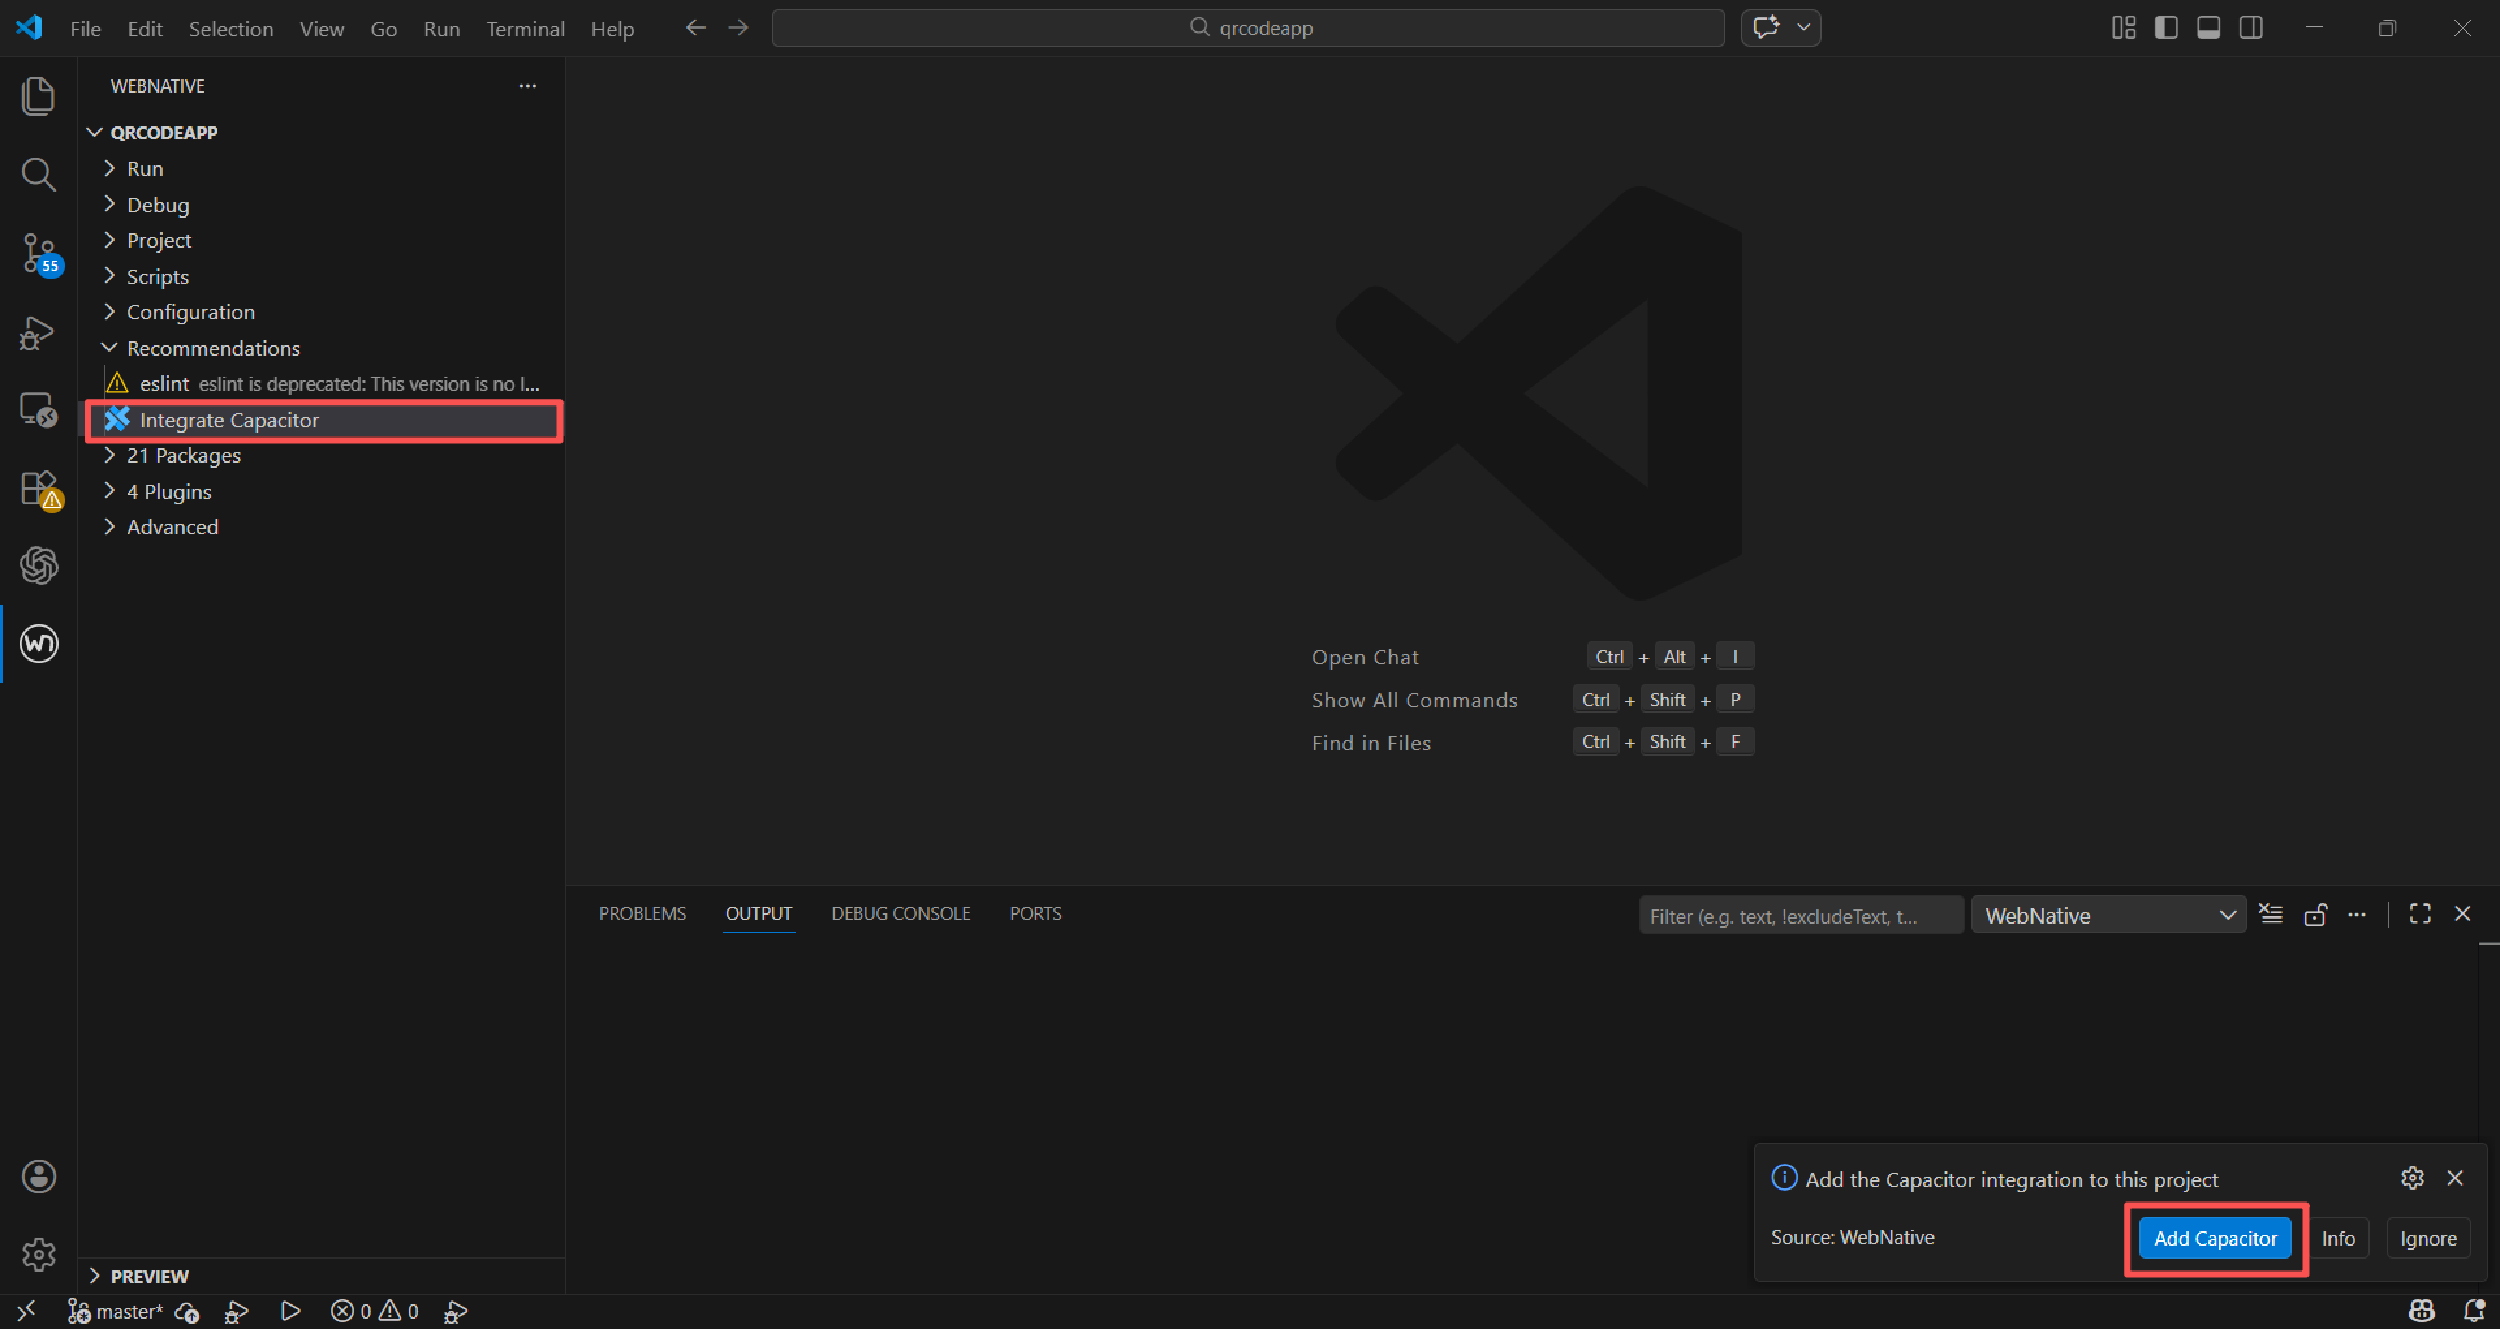This screenshot has width=2500, height=1329.
Task: Open the Copilot chat icon in title bar
Action: [x=1767, y=28]
